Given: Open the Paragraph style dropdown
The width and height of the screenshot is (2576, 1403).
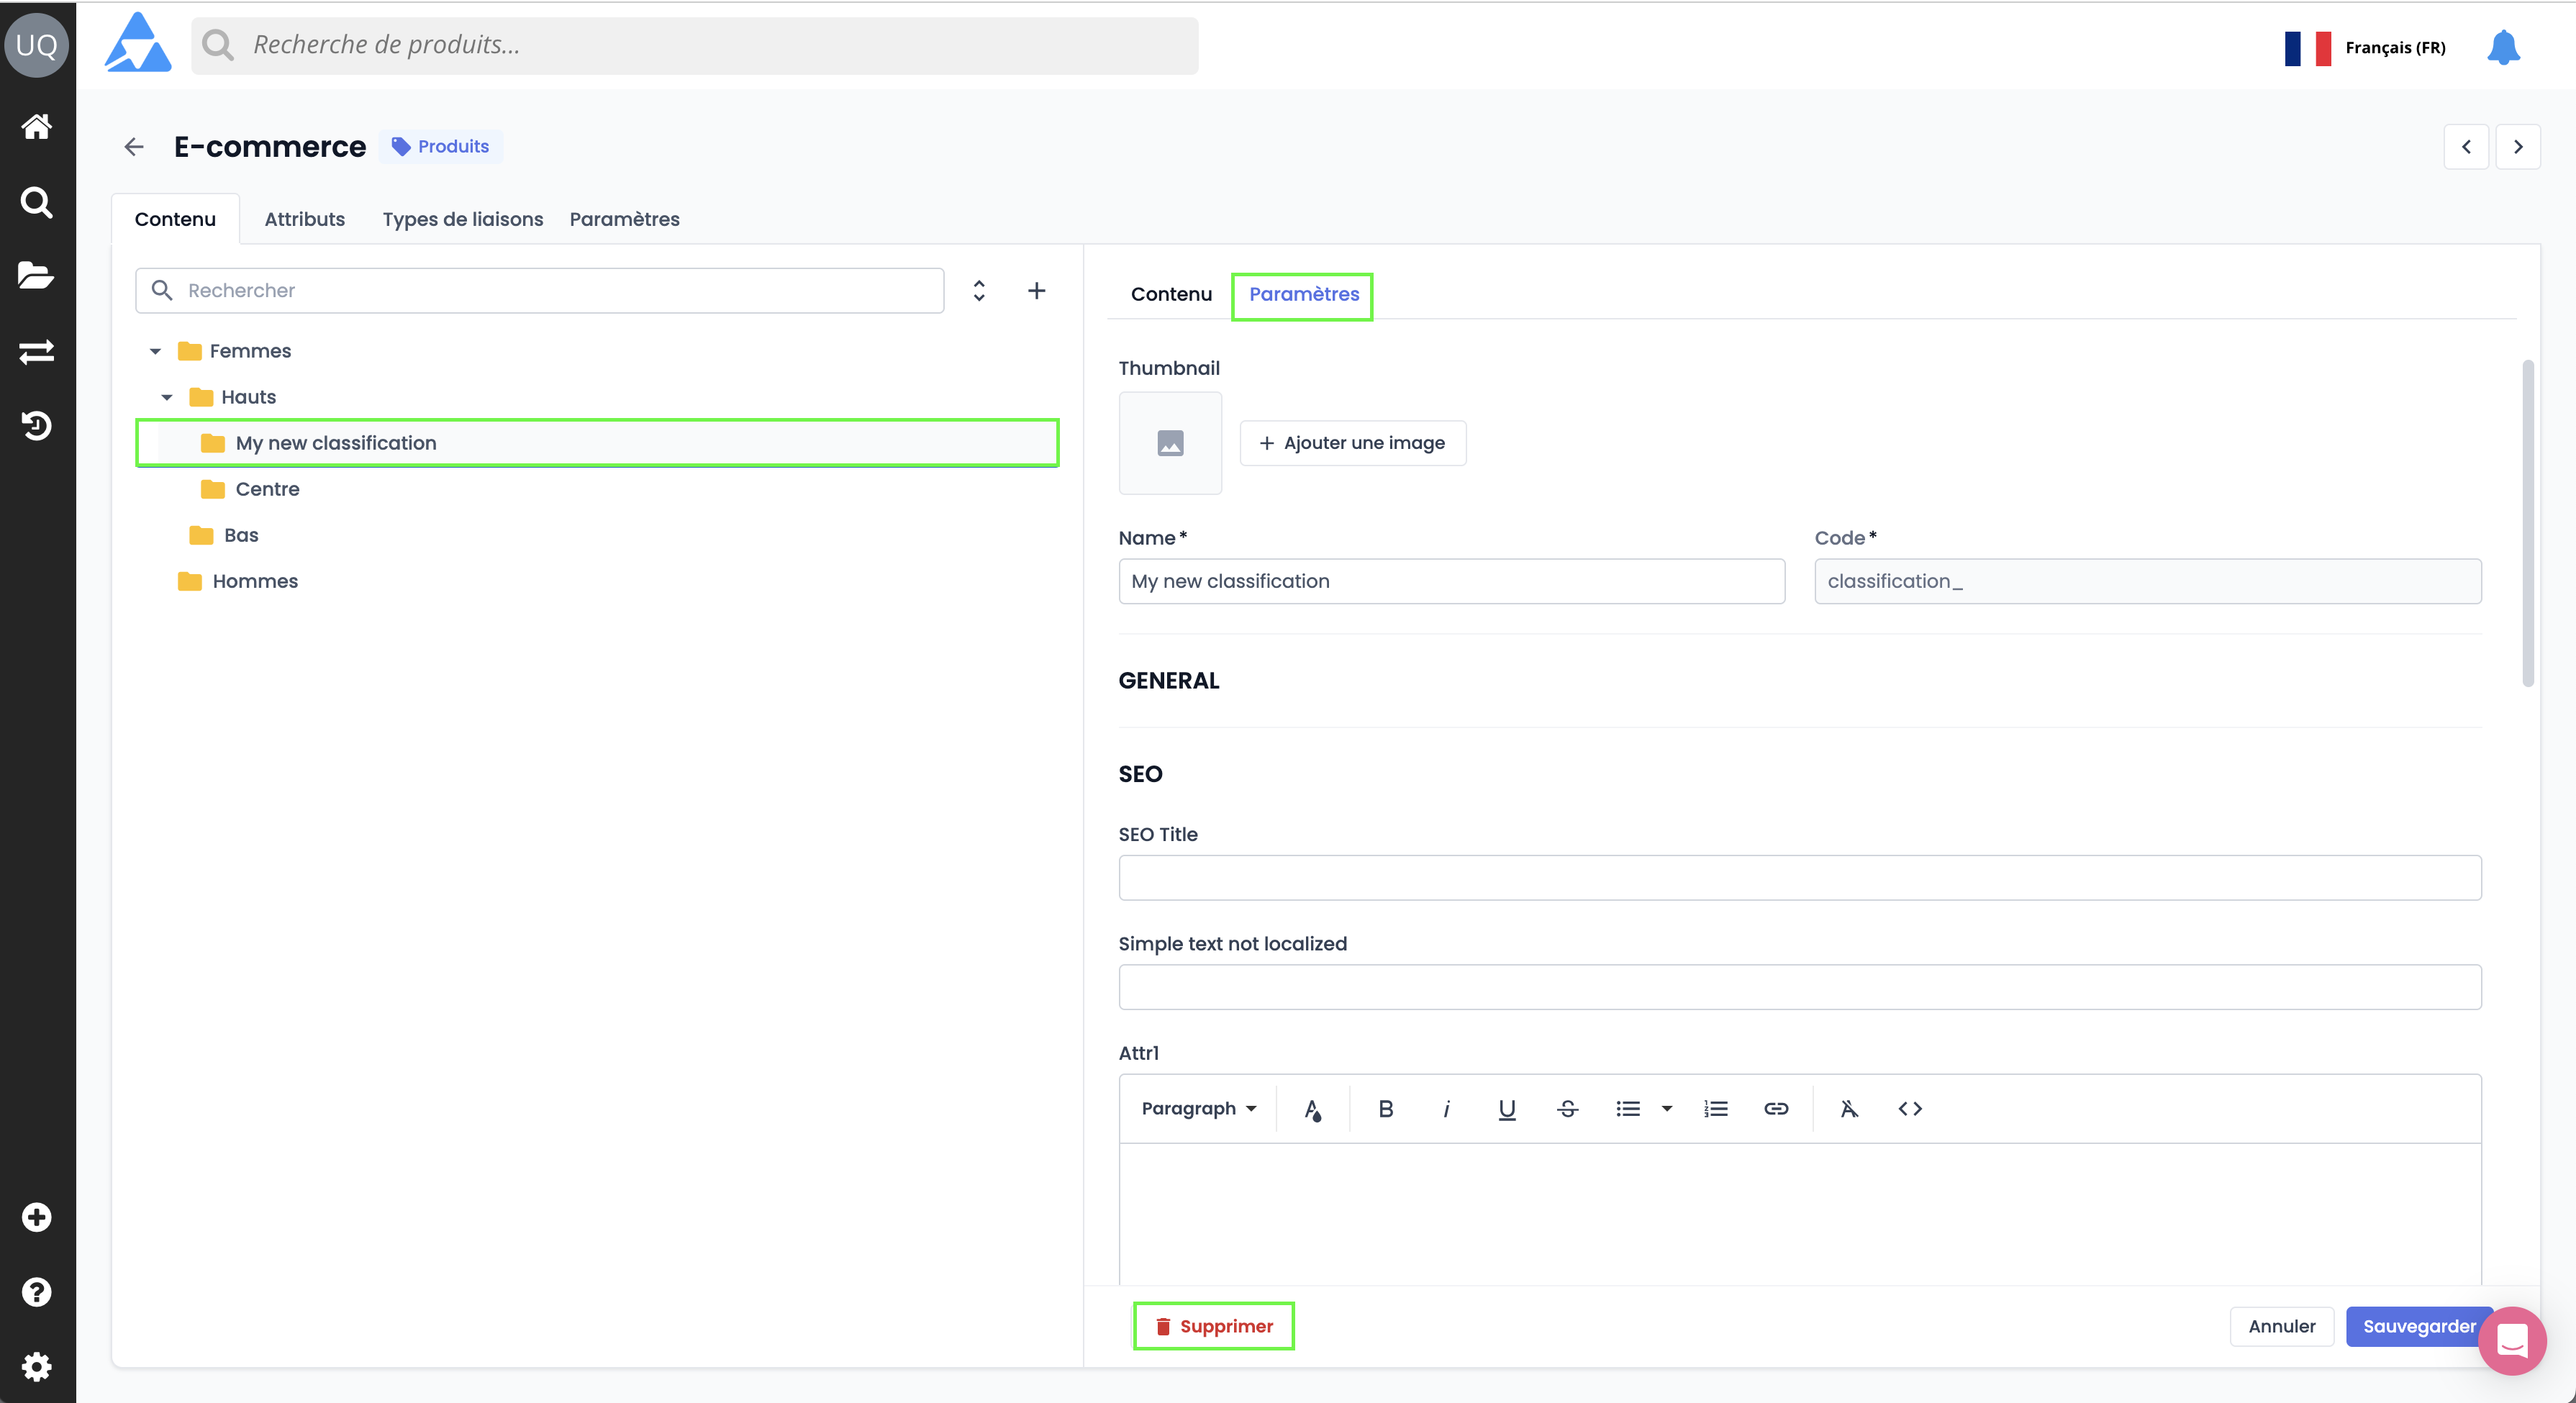Looking at the screenshot, I should (1198, 1109).
